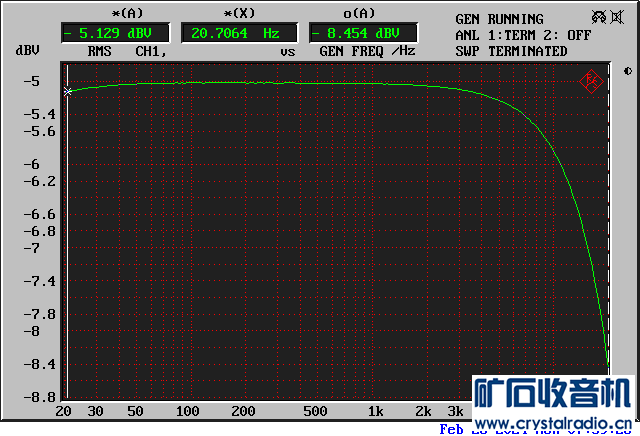Image resolution: width=640 pixels, height=436 pixels.
Task: Click the crossed-out speaker icon
Action: 617,17
